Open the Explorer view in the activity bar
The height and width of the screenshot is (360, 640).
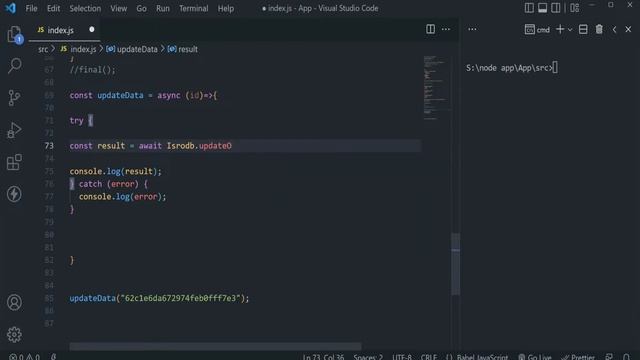(14, 34)
